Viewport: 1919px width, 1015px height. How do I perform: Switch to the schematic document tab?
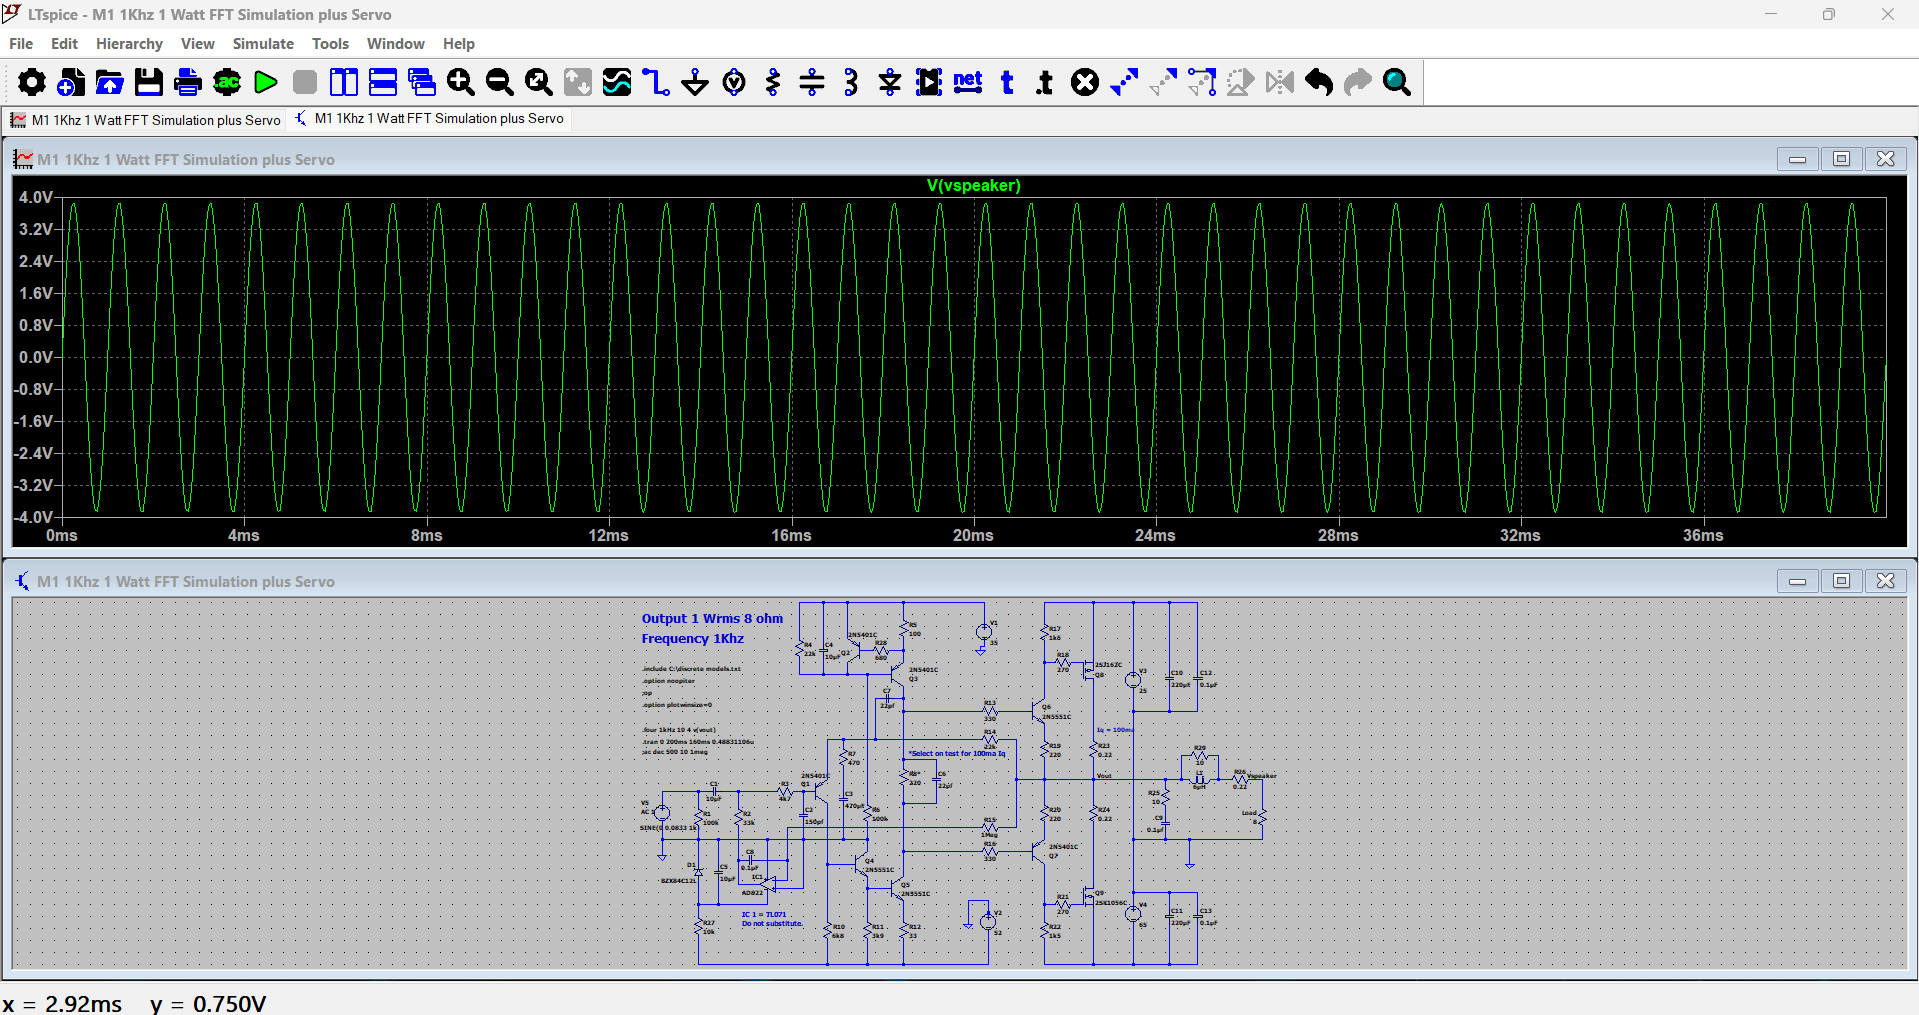429,119
